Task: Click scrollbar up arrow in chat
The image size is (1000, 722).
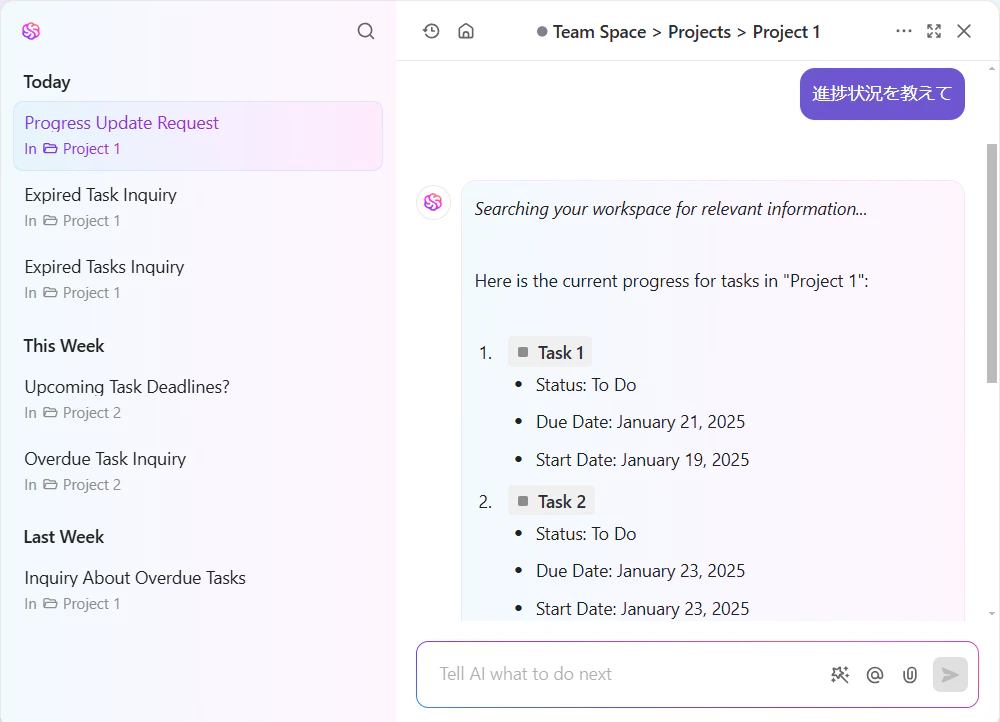Action: 991,69
